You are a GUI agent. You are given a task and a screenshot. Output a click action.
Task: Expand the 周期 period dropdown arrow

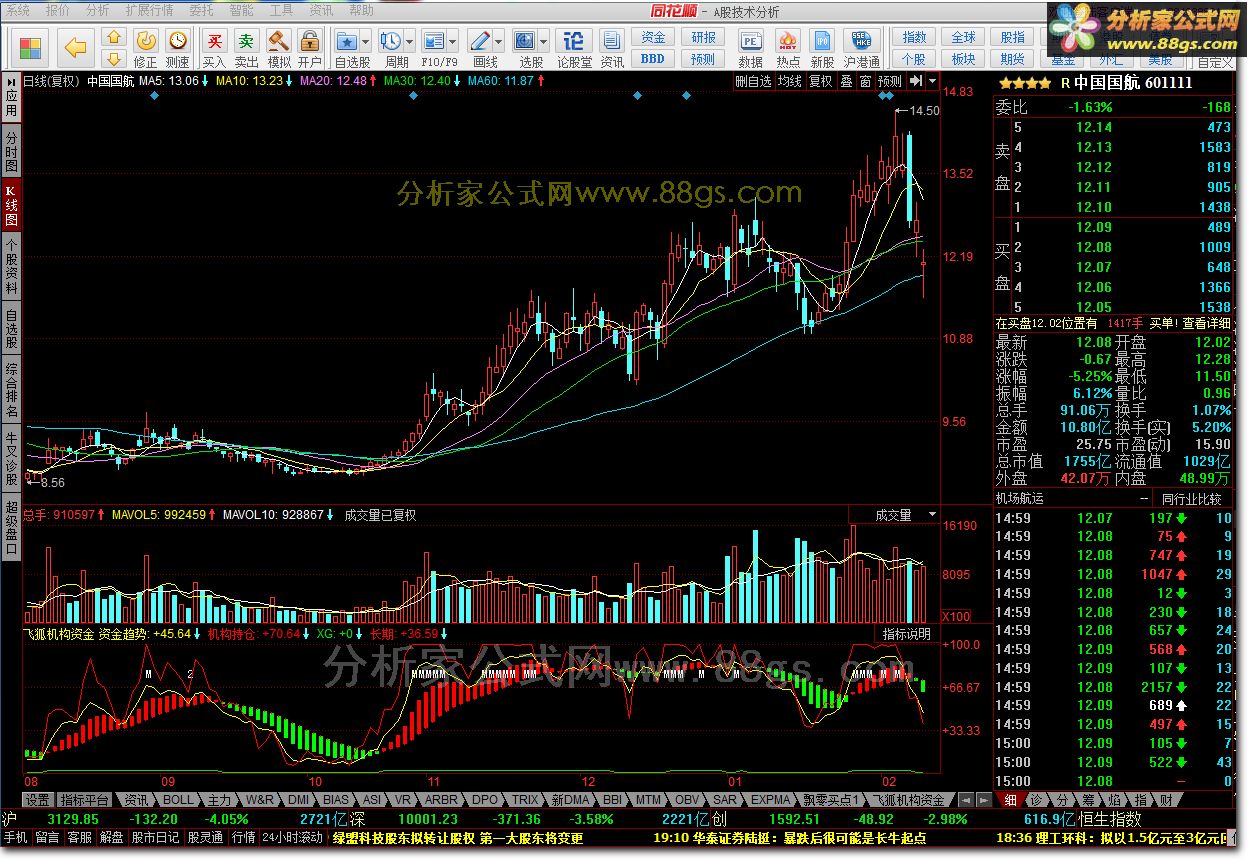pyautogui.click(x=410, y=42)
